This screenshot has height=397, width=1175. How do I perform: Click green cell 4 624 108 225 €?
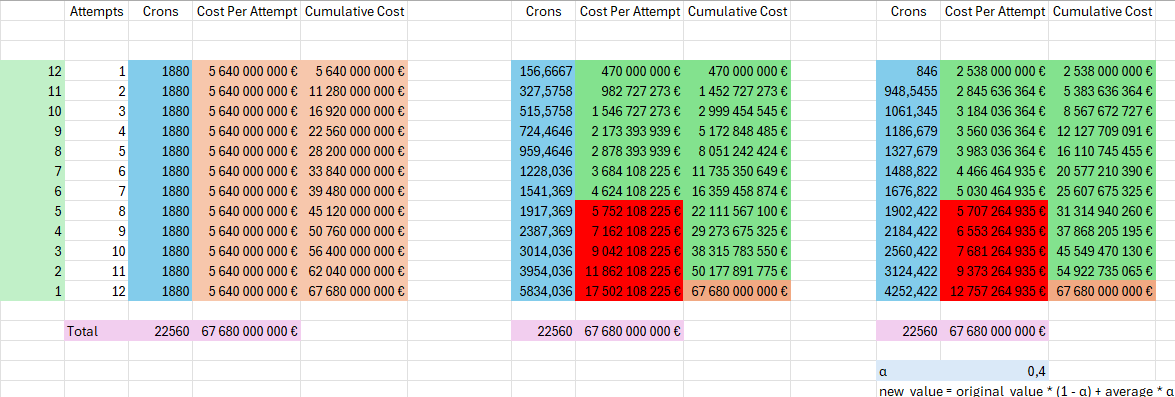(x=629, y=191)
